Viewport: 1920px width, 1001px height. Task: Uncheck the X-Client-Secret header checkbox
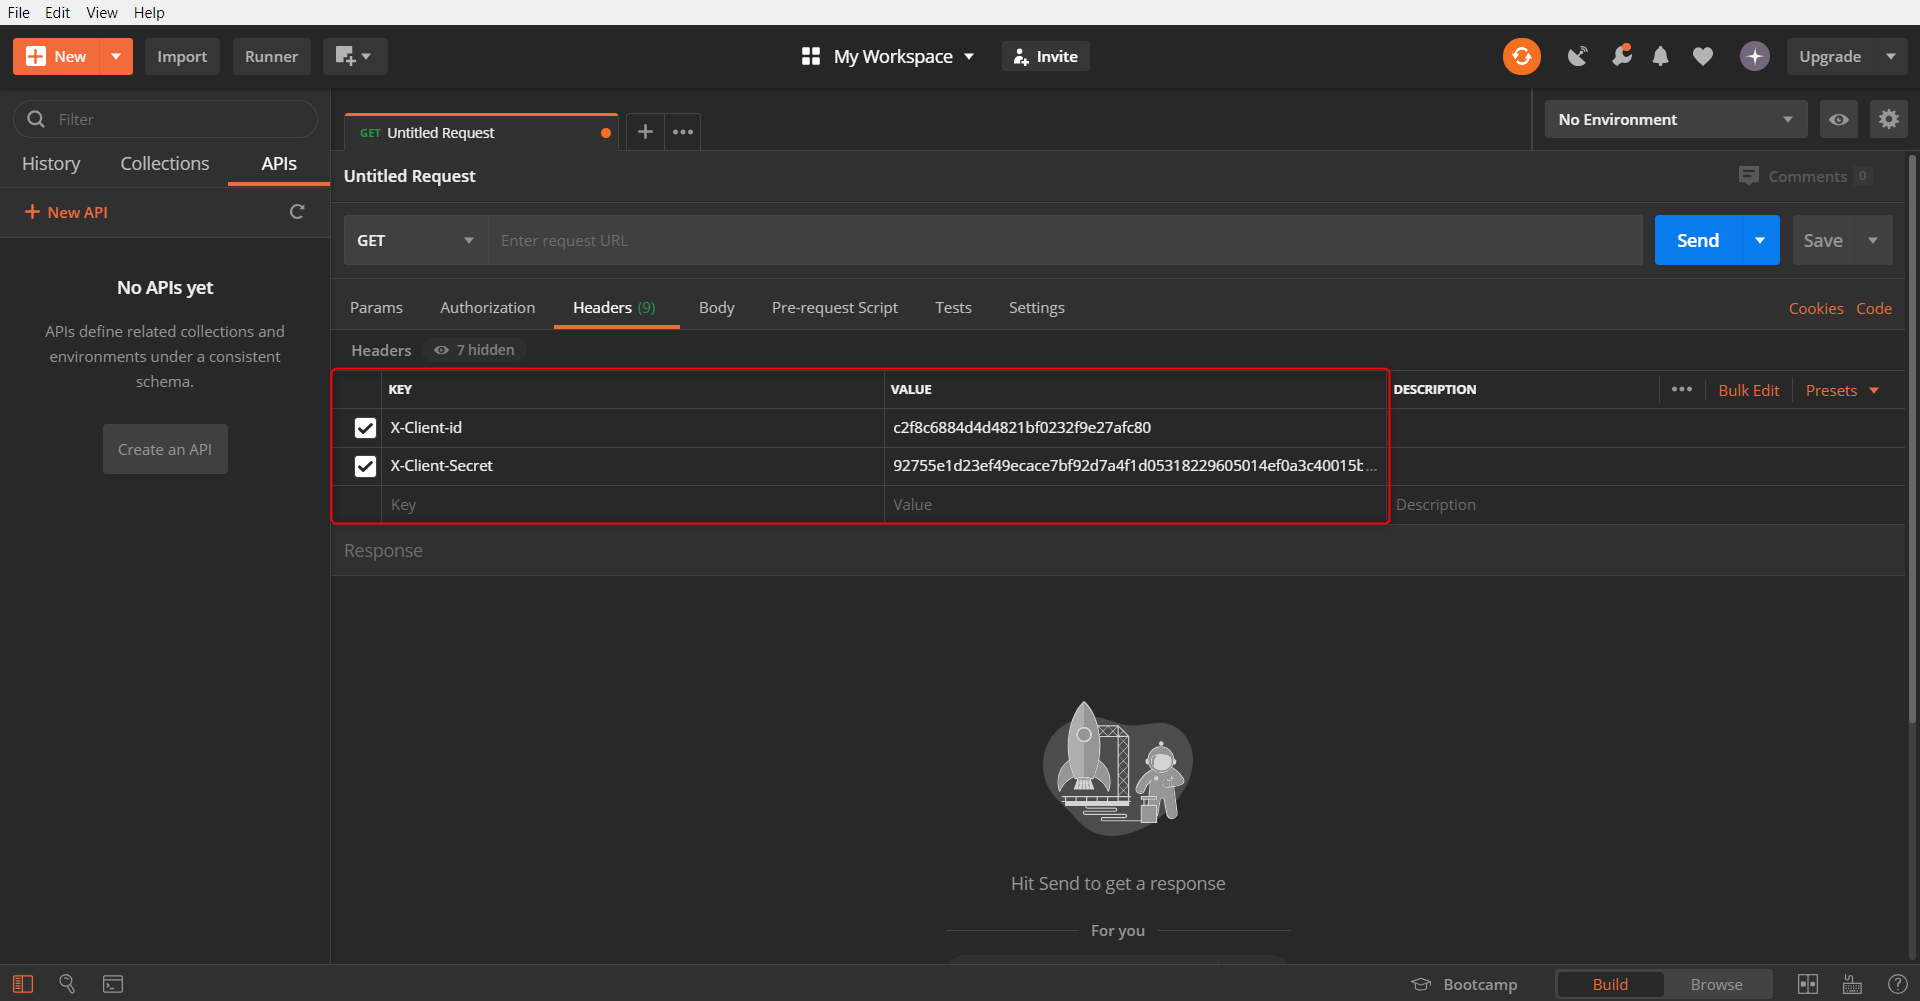pyautogui.click(x=365, y=466)
